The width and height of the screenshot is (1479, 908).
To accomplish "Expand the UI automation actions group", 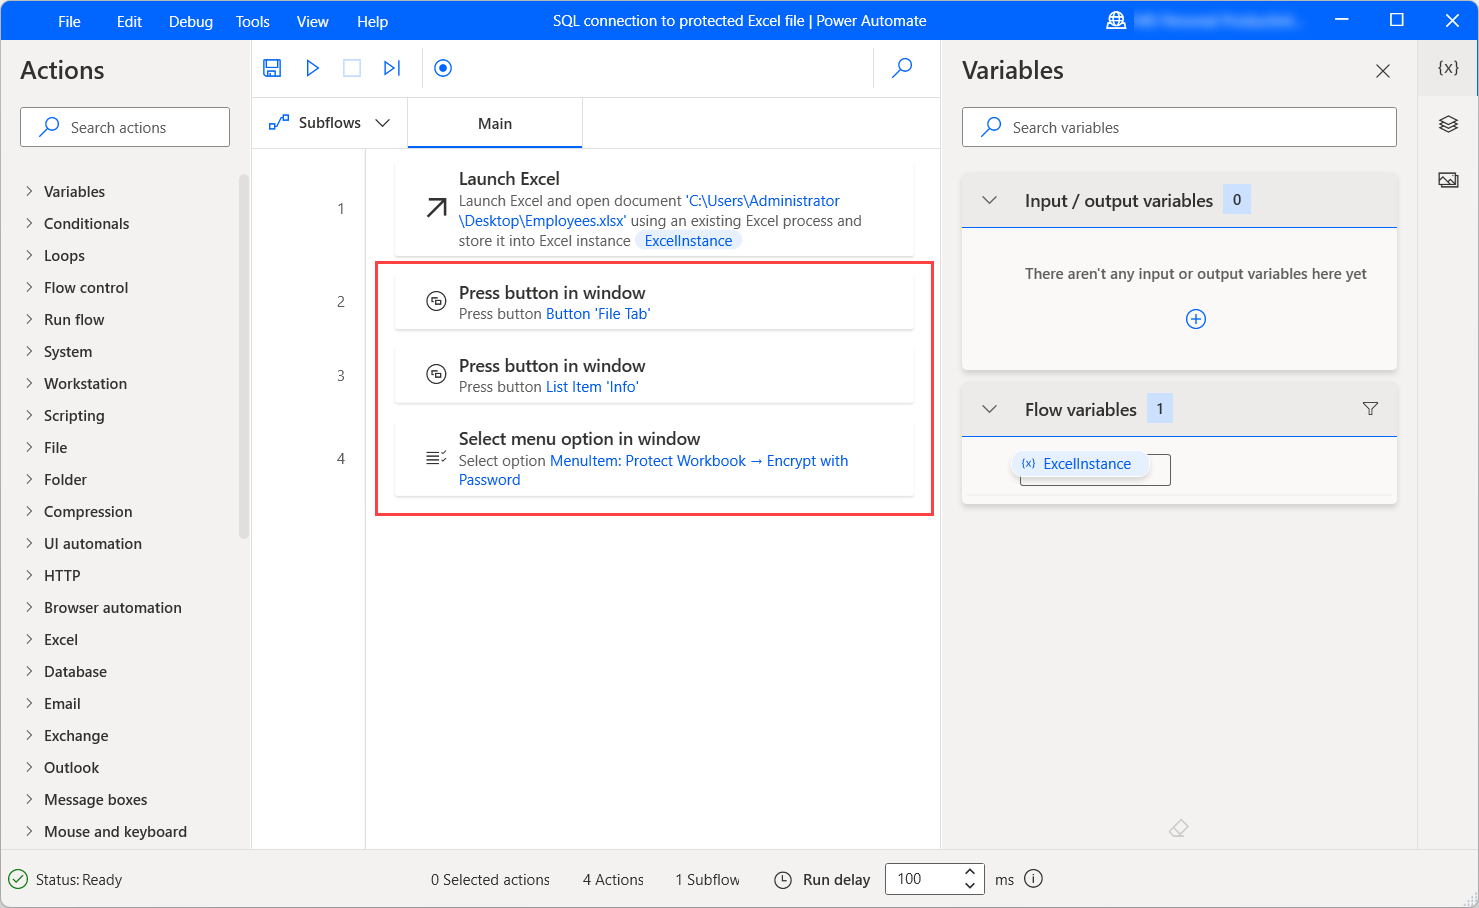I will [92, 544].
